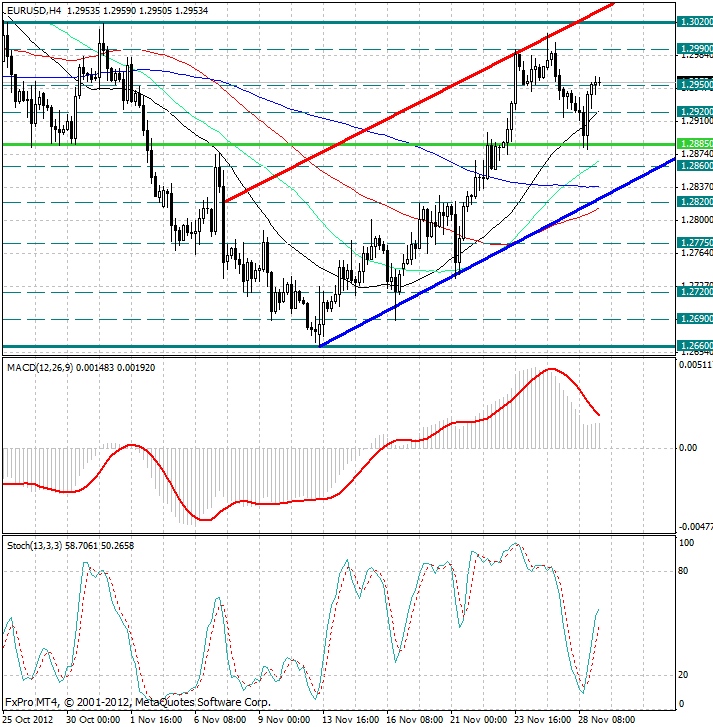Select the green horizontal line at 1.2885
The image size is (713, 727).
338,144
